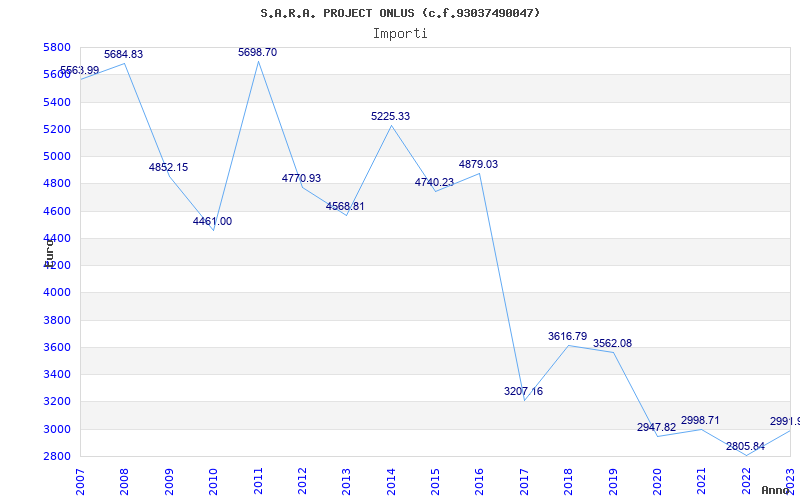Click y-axis value 5000
The image size is (800, 500).
coord(58,156)
